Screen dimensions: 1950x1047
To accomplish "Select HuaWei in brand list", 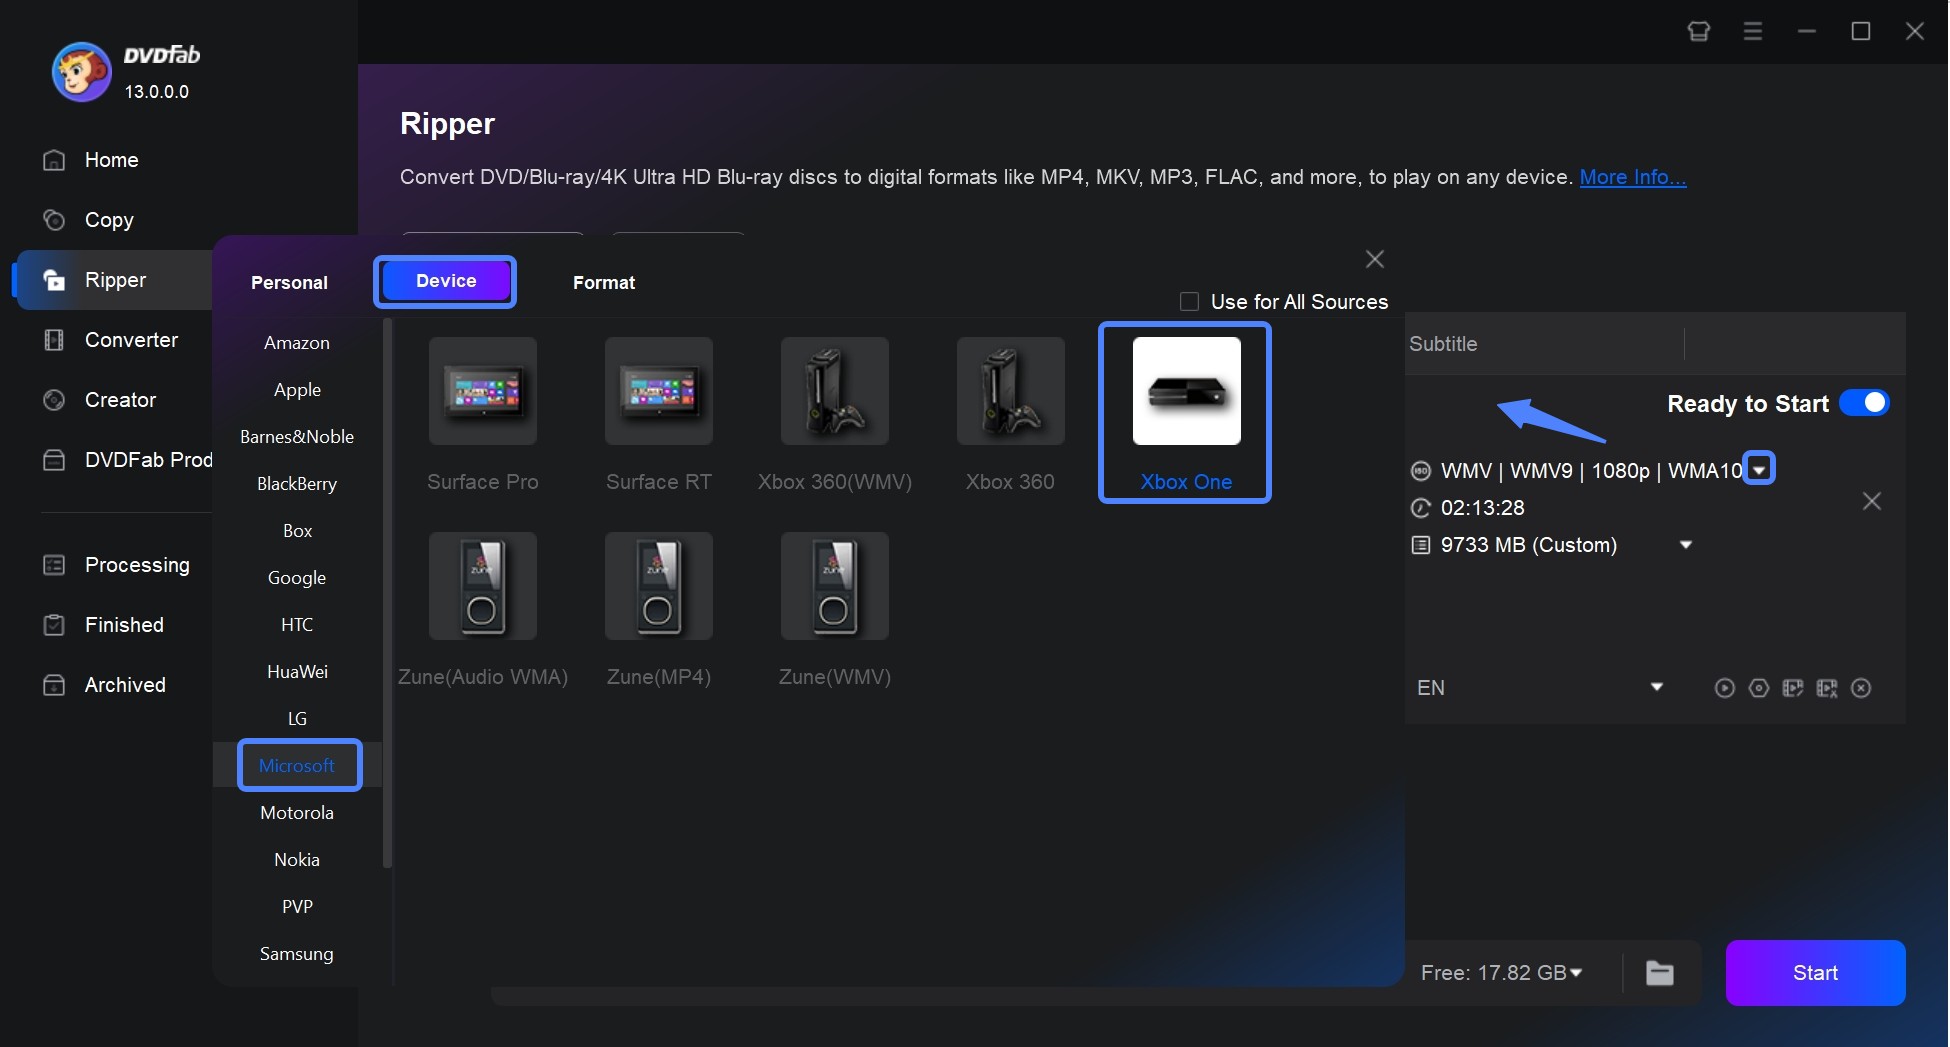I will coord(297,672).
